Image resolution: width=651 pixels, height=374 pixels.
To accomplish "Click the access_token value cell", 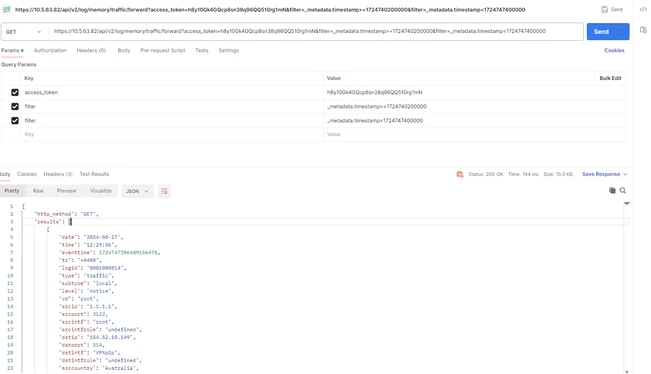I will [474, 92].
